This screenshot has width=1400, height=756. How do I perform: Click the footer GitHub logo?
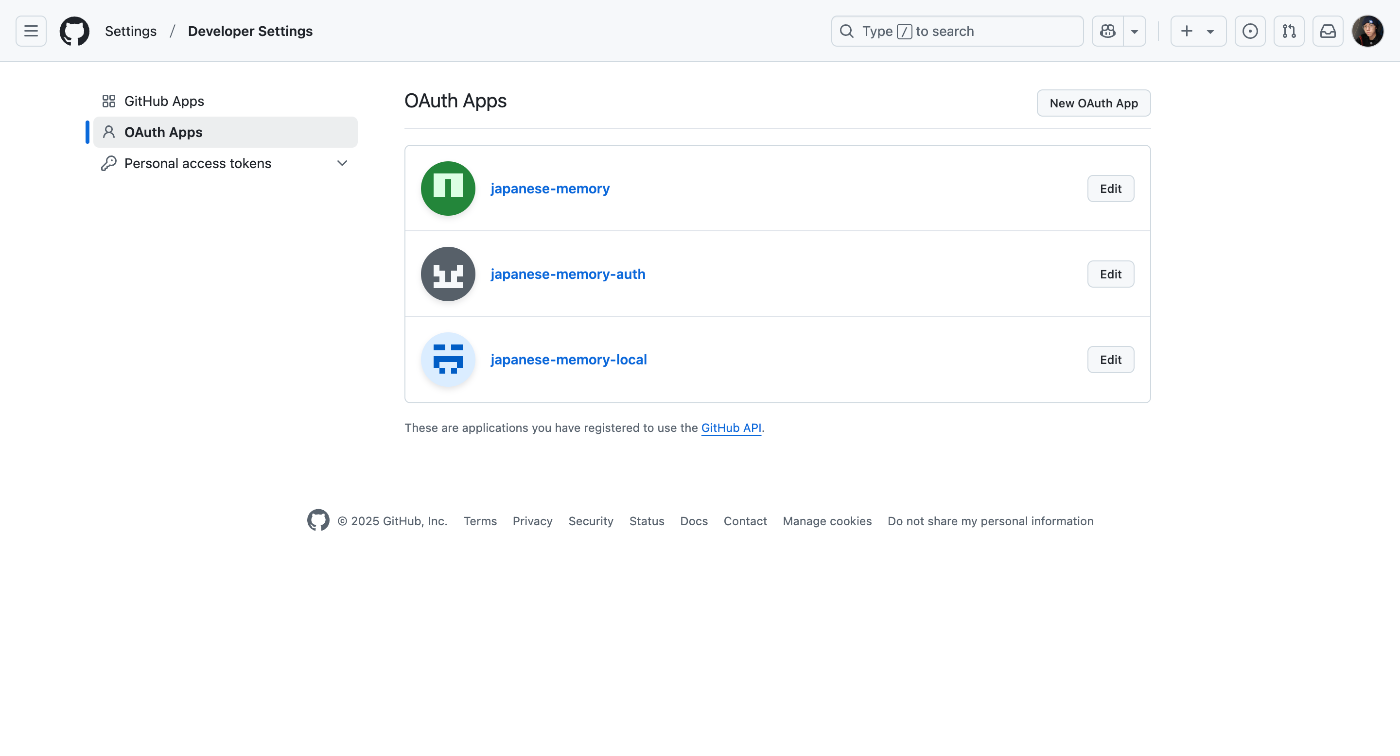[x=318, y=520]
